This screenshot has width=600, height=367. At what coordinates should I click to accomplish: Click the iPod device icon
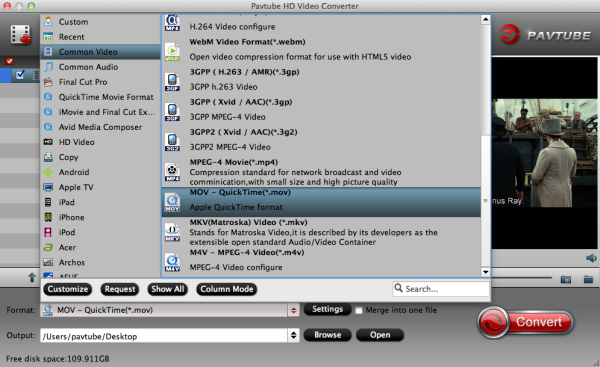[48, 232]
